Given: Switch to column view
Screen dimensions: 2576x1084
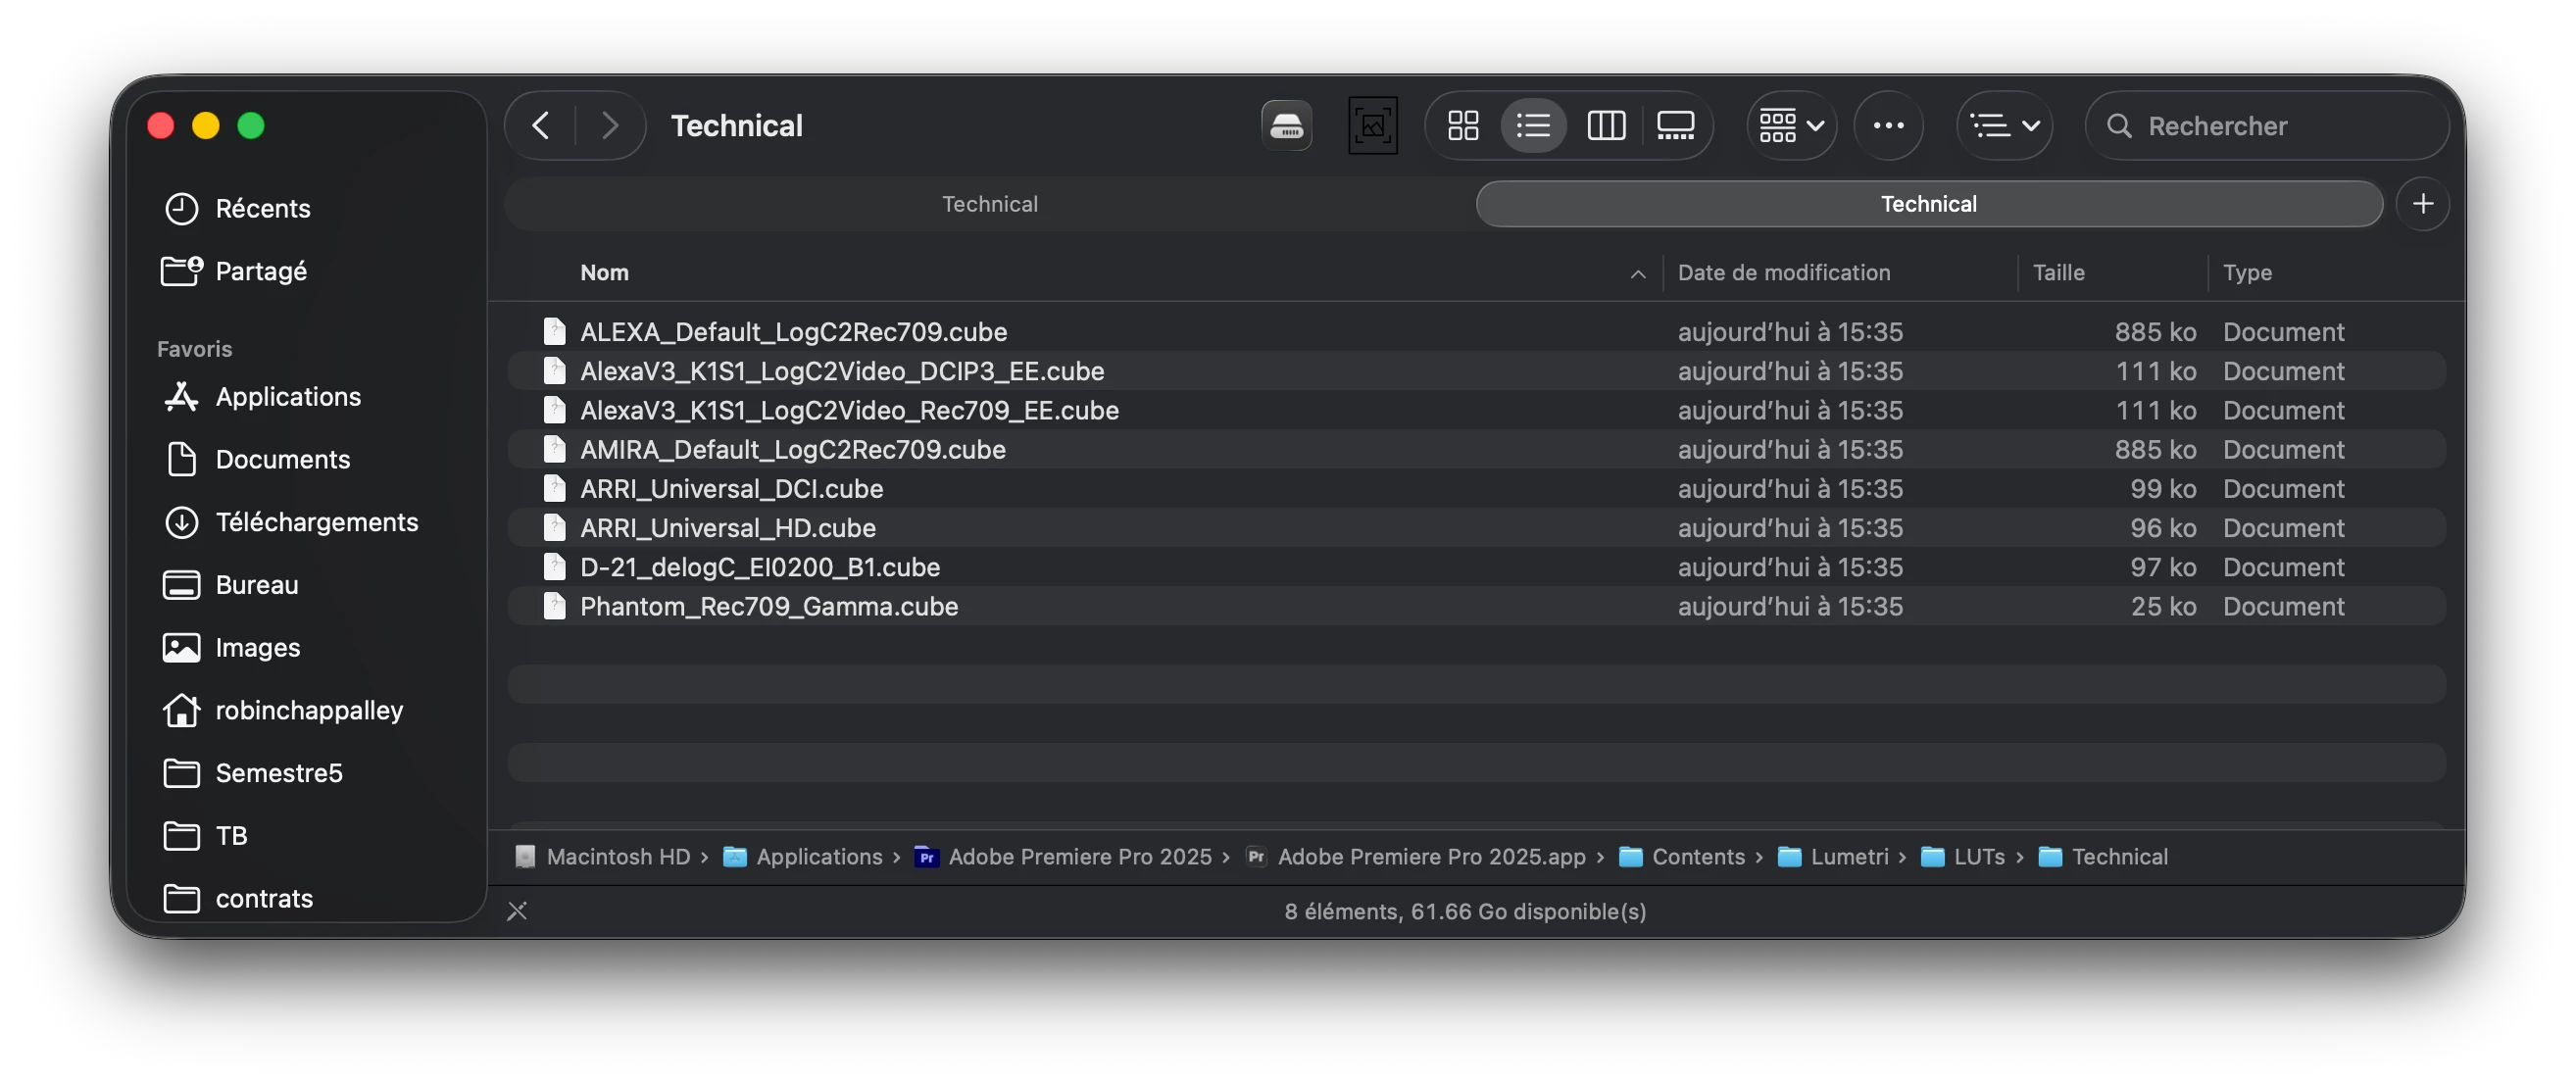Looking at the screenshot, I should pyautogui.click(x=1606, y=126).
